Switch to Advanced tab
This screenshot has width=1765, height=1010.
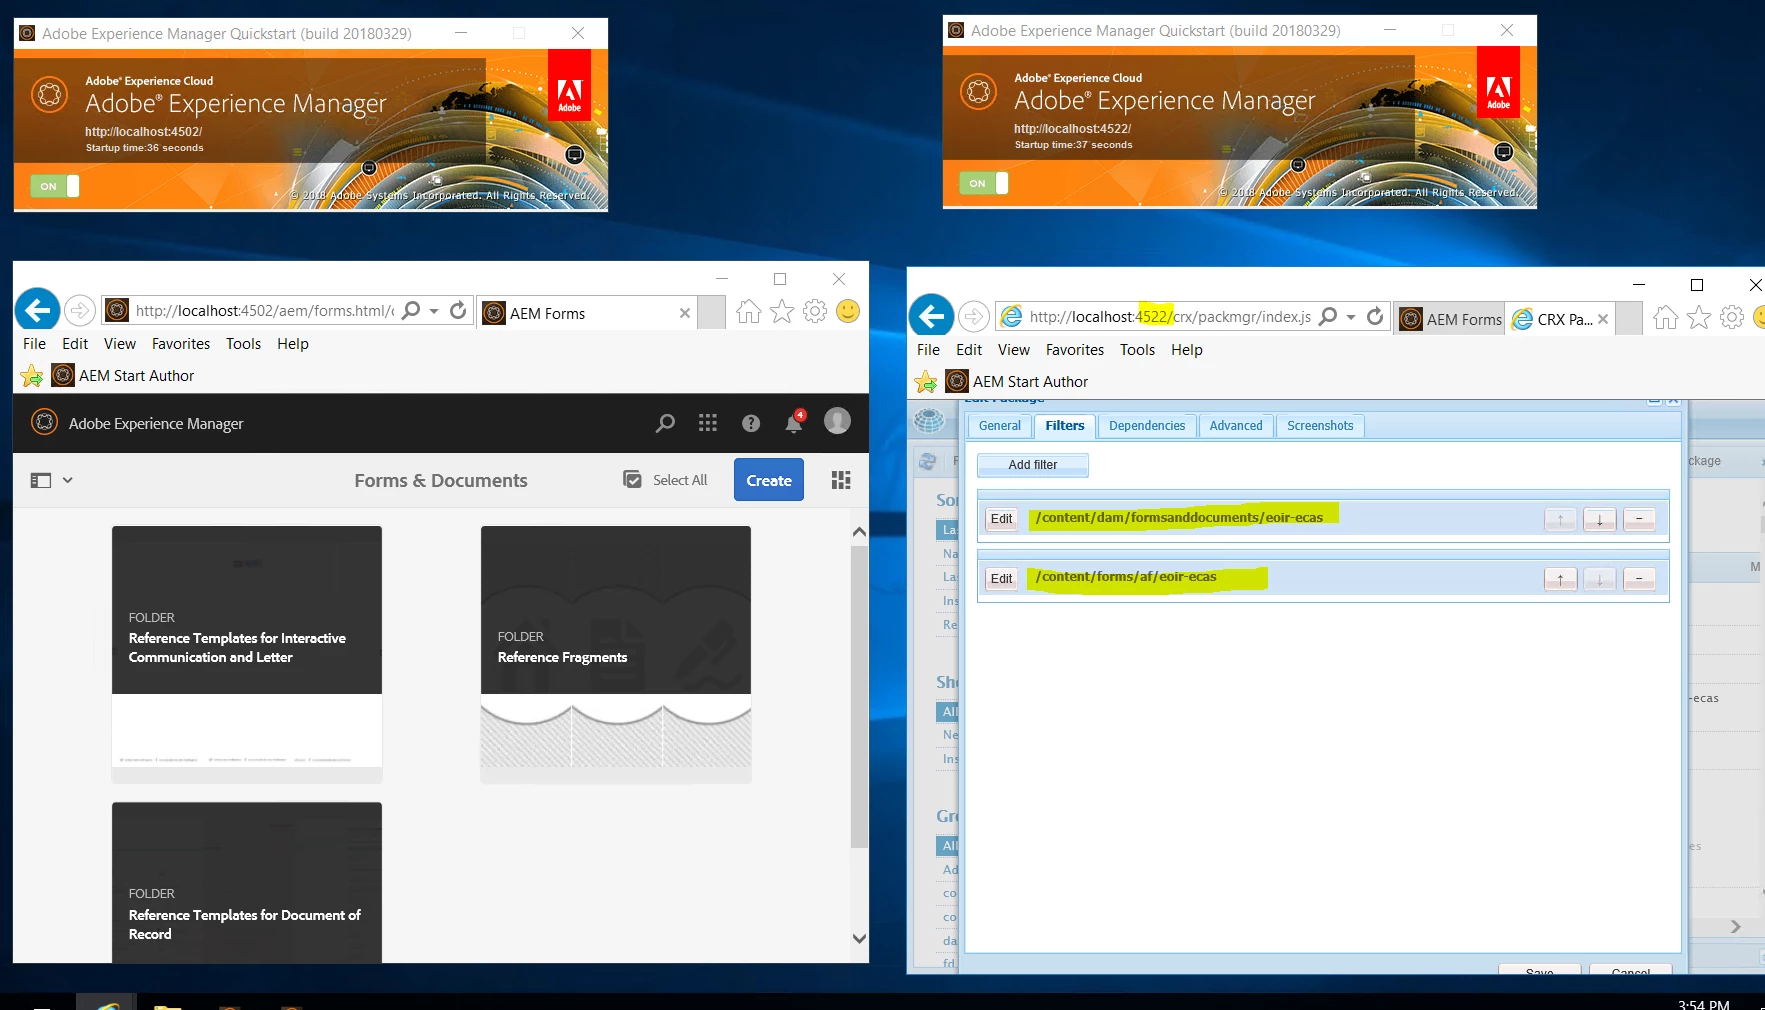(1236, 426)
